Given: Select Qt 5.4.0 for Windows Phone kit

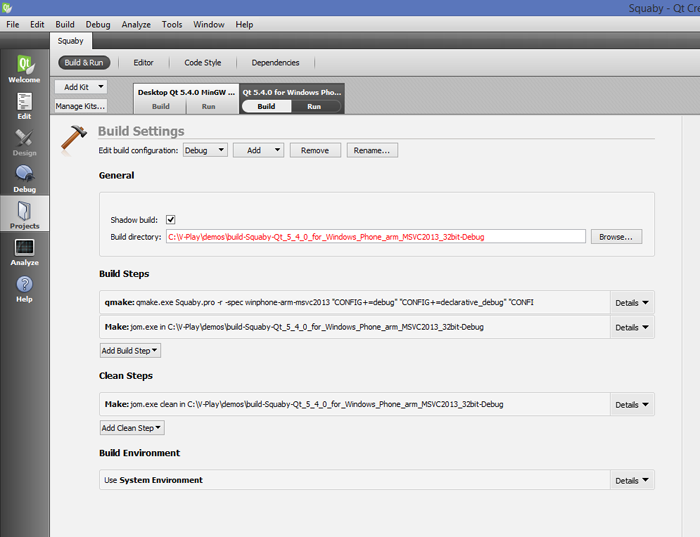Looking at the screenshot, I should click(292, 92).
